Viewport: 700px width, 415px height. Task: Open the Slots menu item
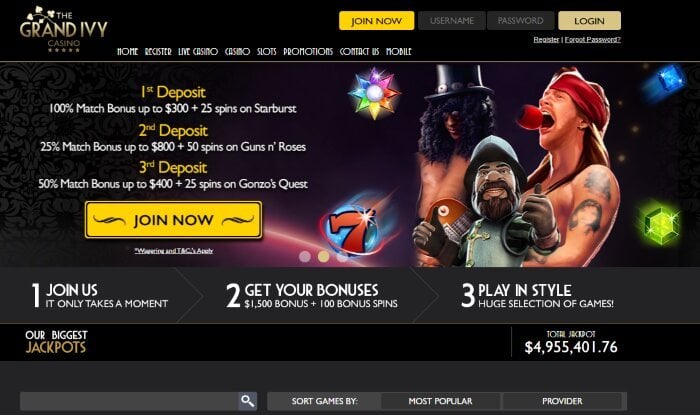[267, 52]
